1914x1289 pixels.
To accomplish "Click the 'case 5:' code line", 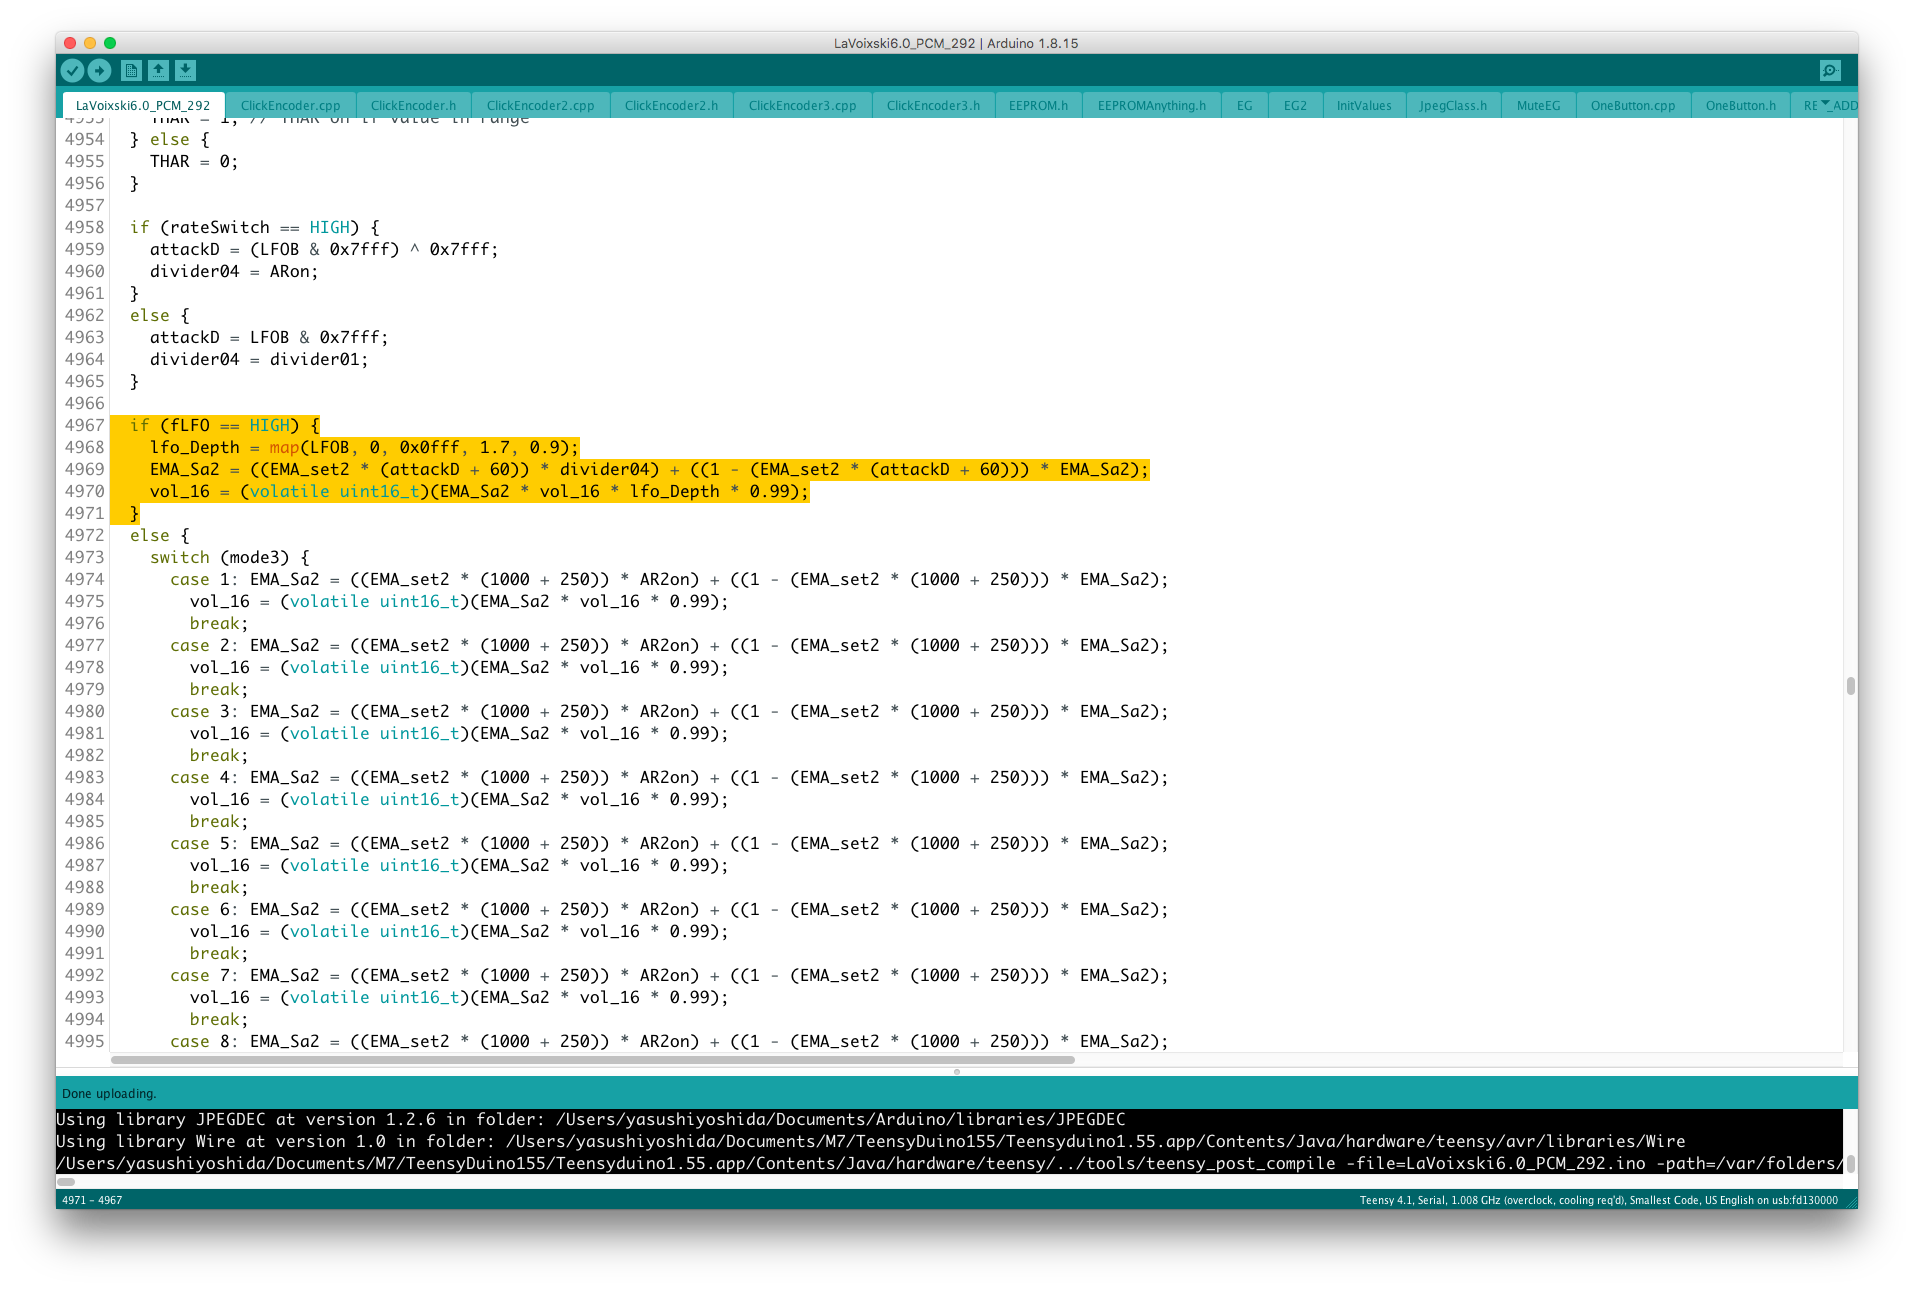I will (669, 843).
